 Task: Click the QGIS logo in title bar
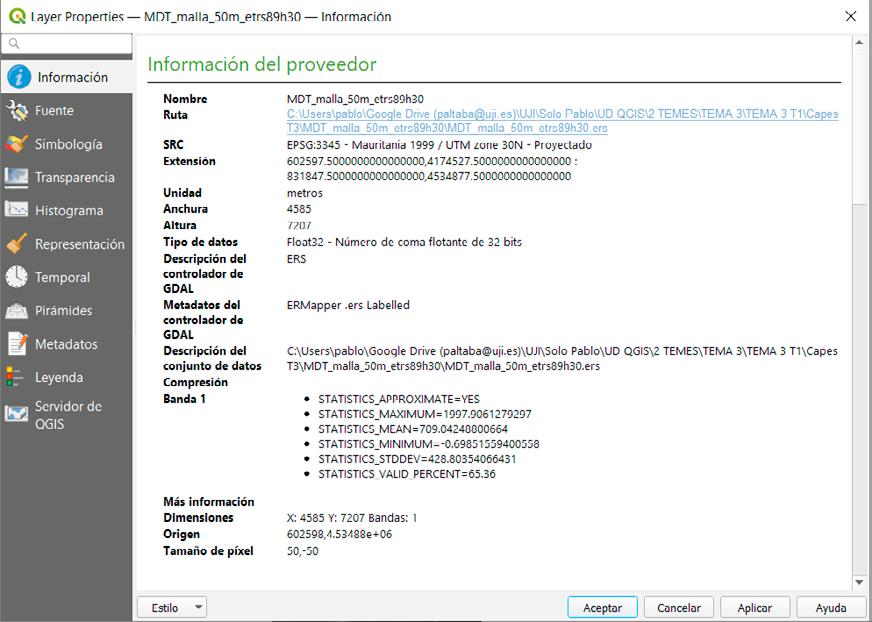coord(17,16)
